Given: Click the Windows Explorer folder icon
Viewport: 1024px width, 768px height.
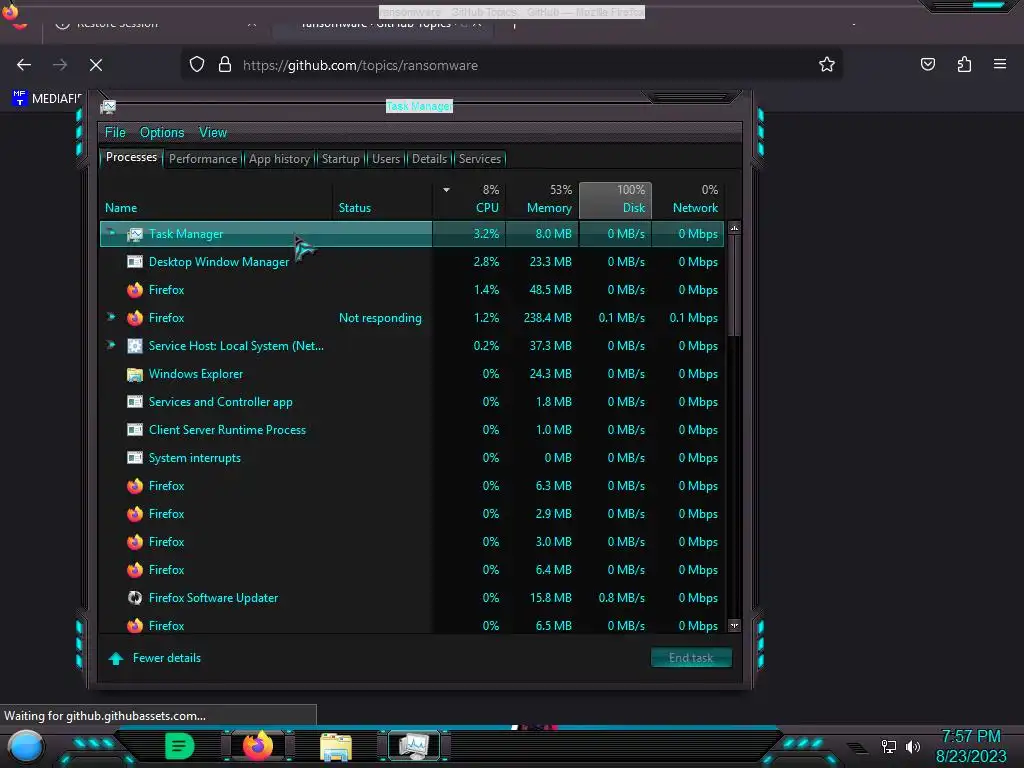Looking at the screenshot, I should [x=135, y=374].
